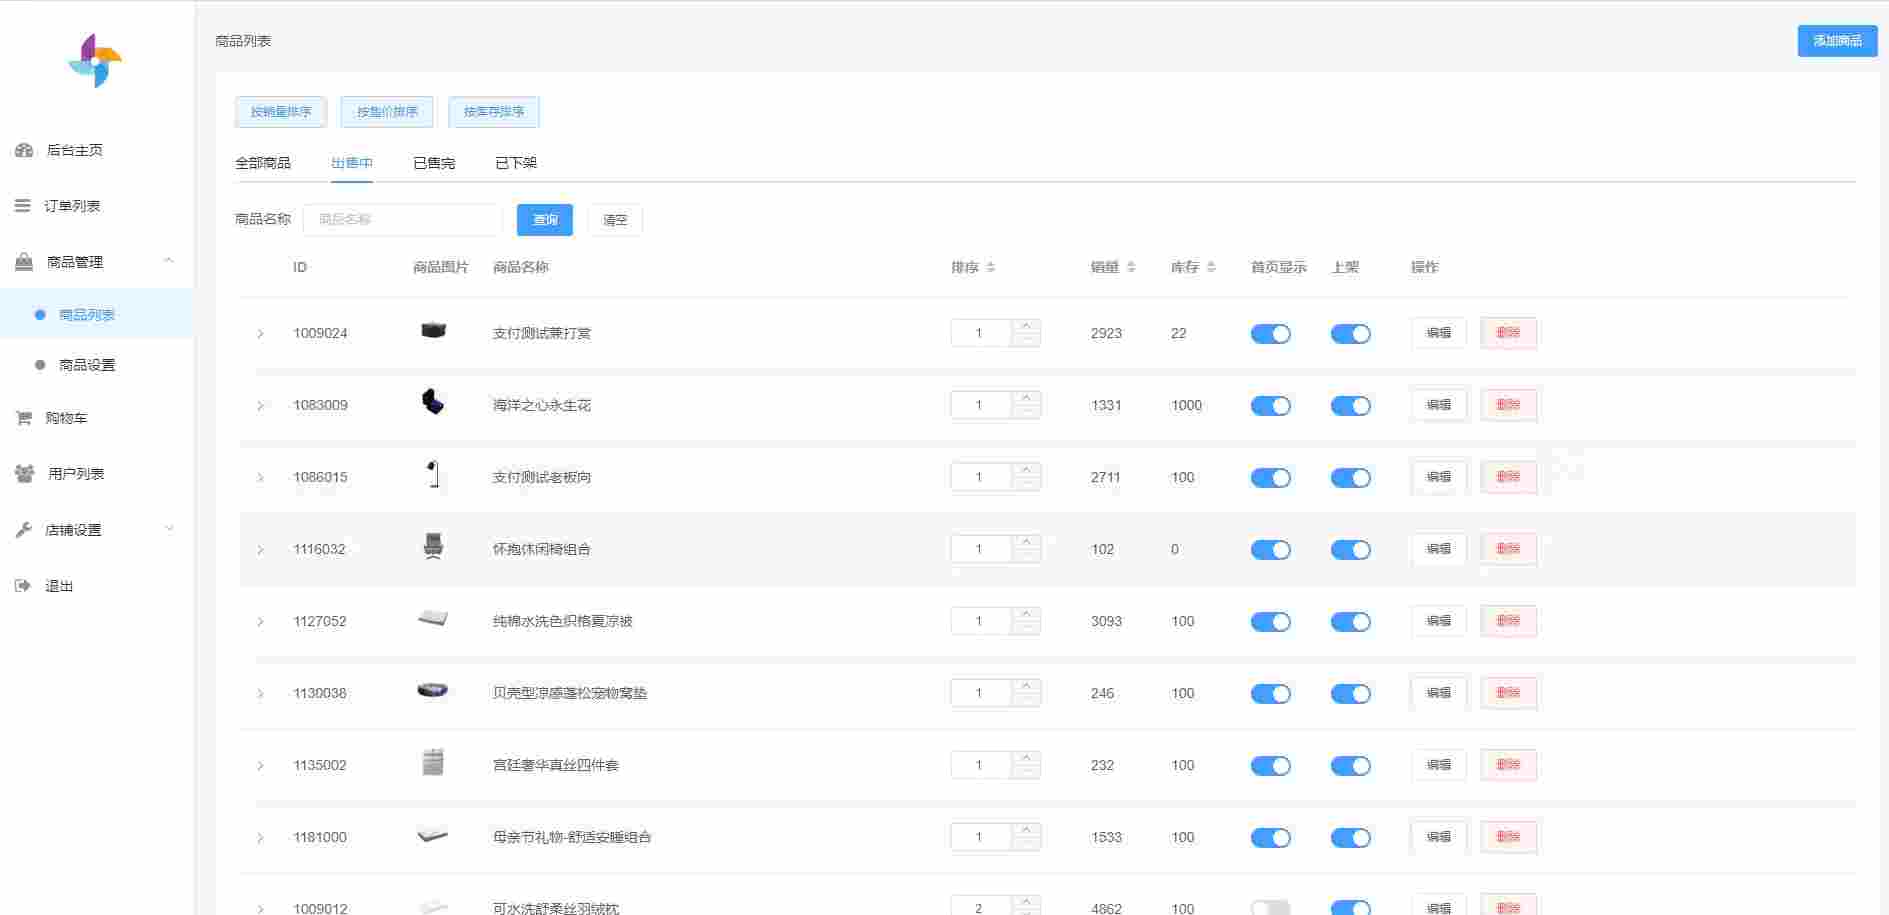Click the 退出 logout icon

(22, 586)
